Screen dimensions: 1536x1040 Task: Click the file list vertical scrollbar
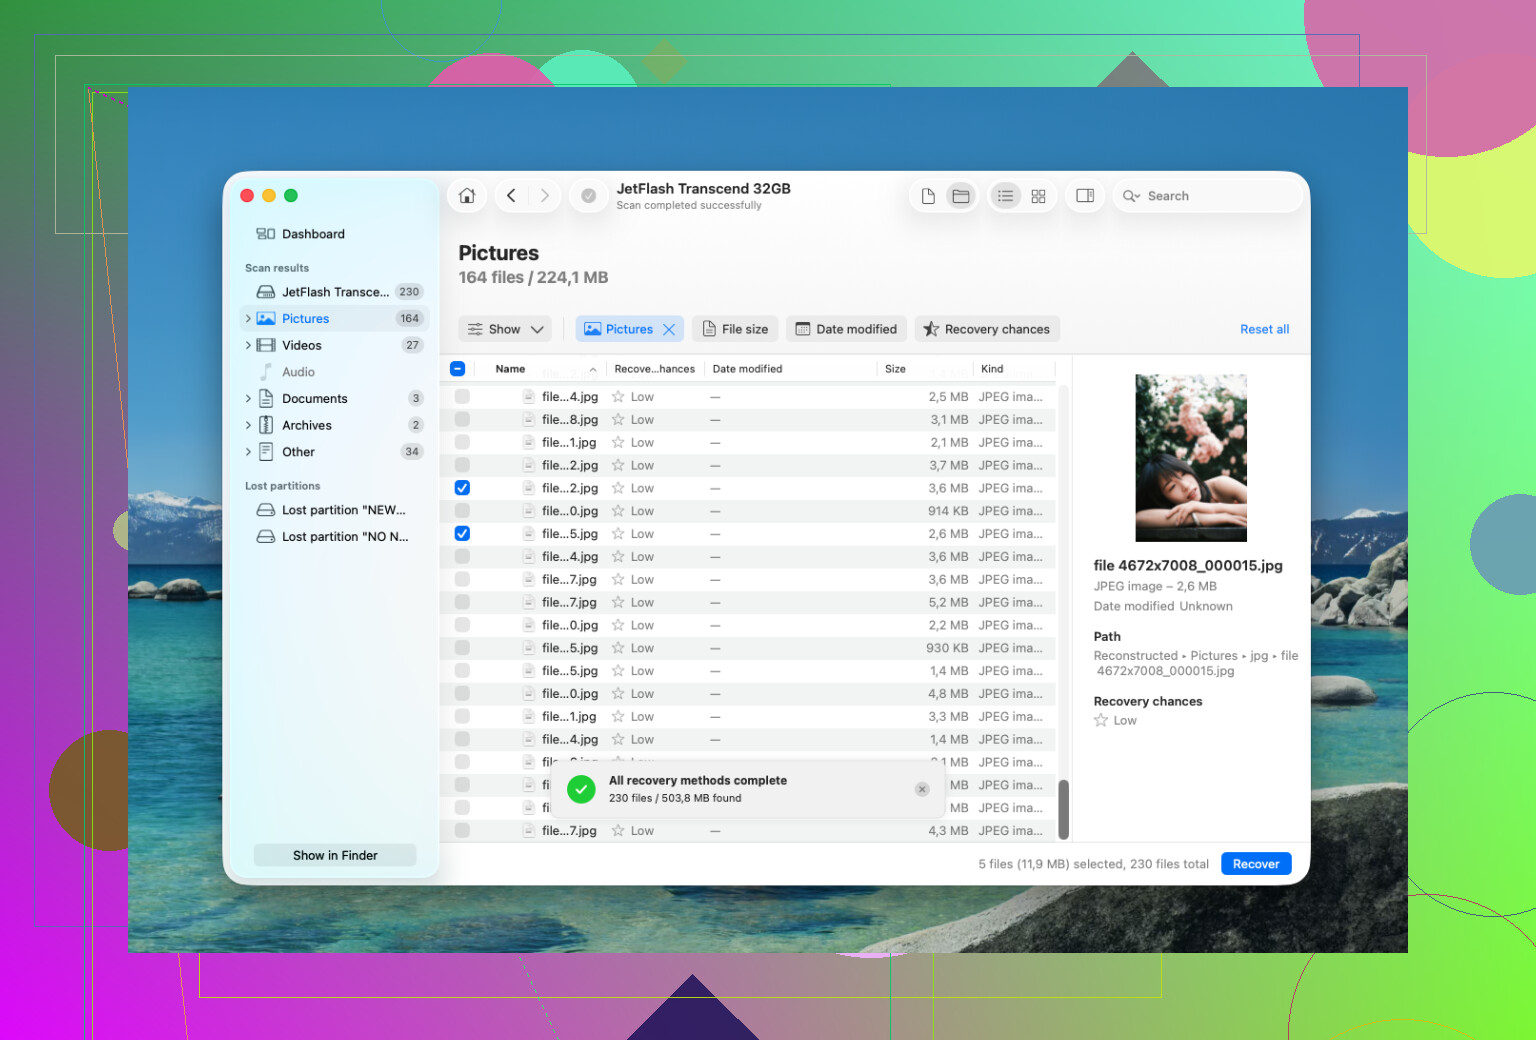[x=1064, y=810]
